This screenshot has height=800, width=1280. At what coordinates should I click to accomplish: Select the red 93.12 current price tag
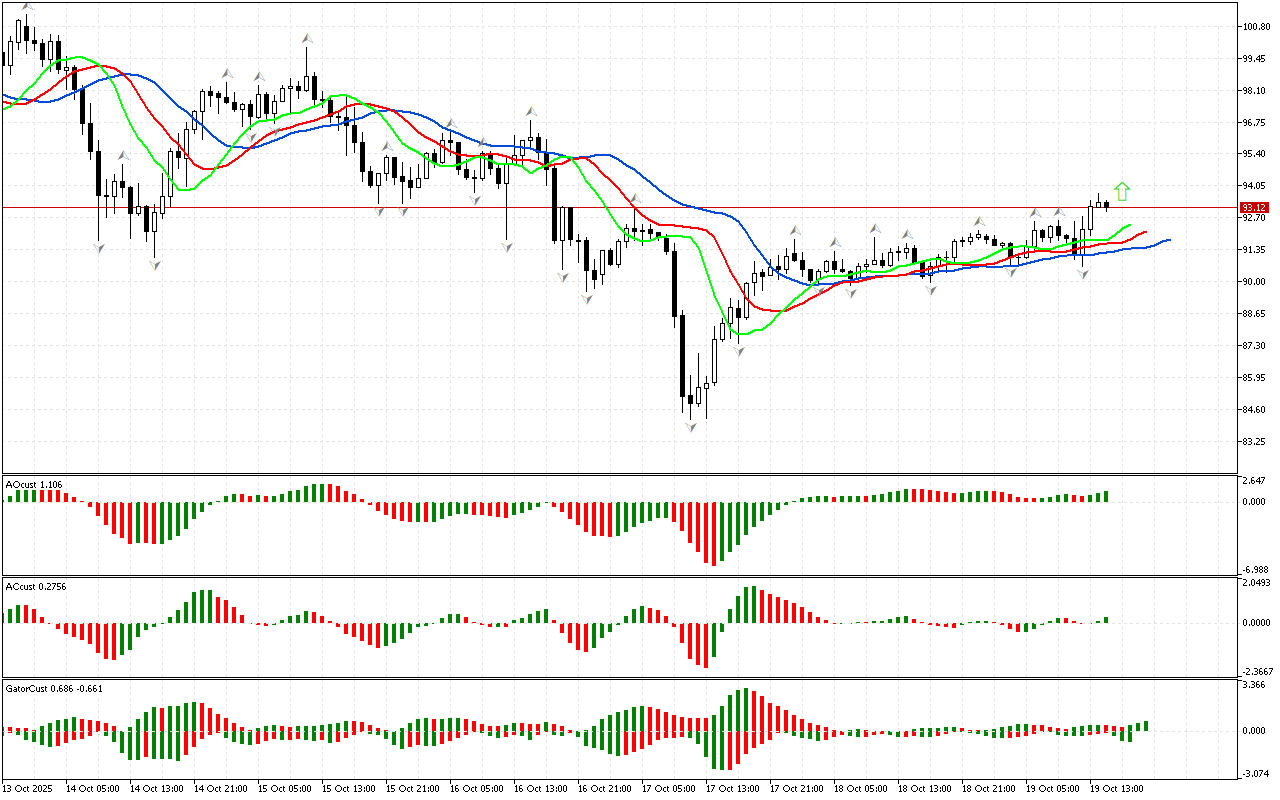(x=1254, y=208)
